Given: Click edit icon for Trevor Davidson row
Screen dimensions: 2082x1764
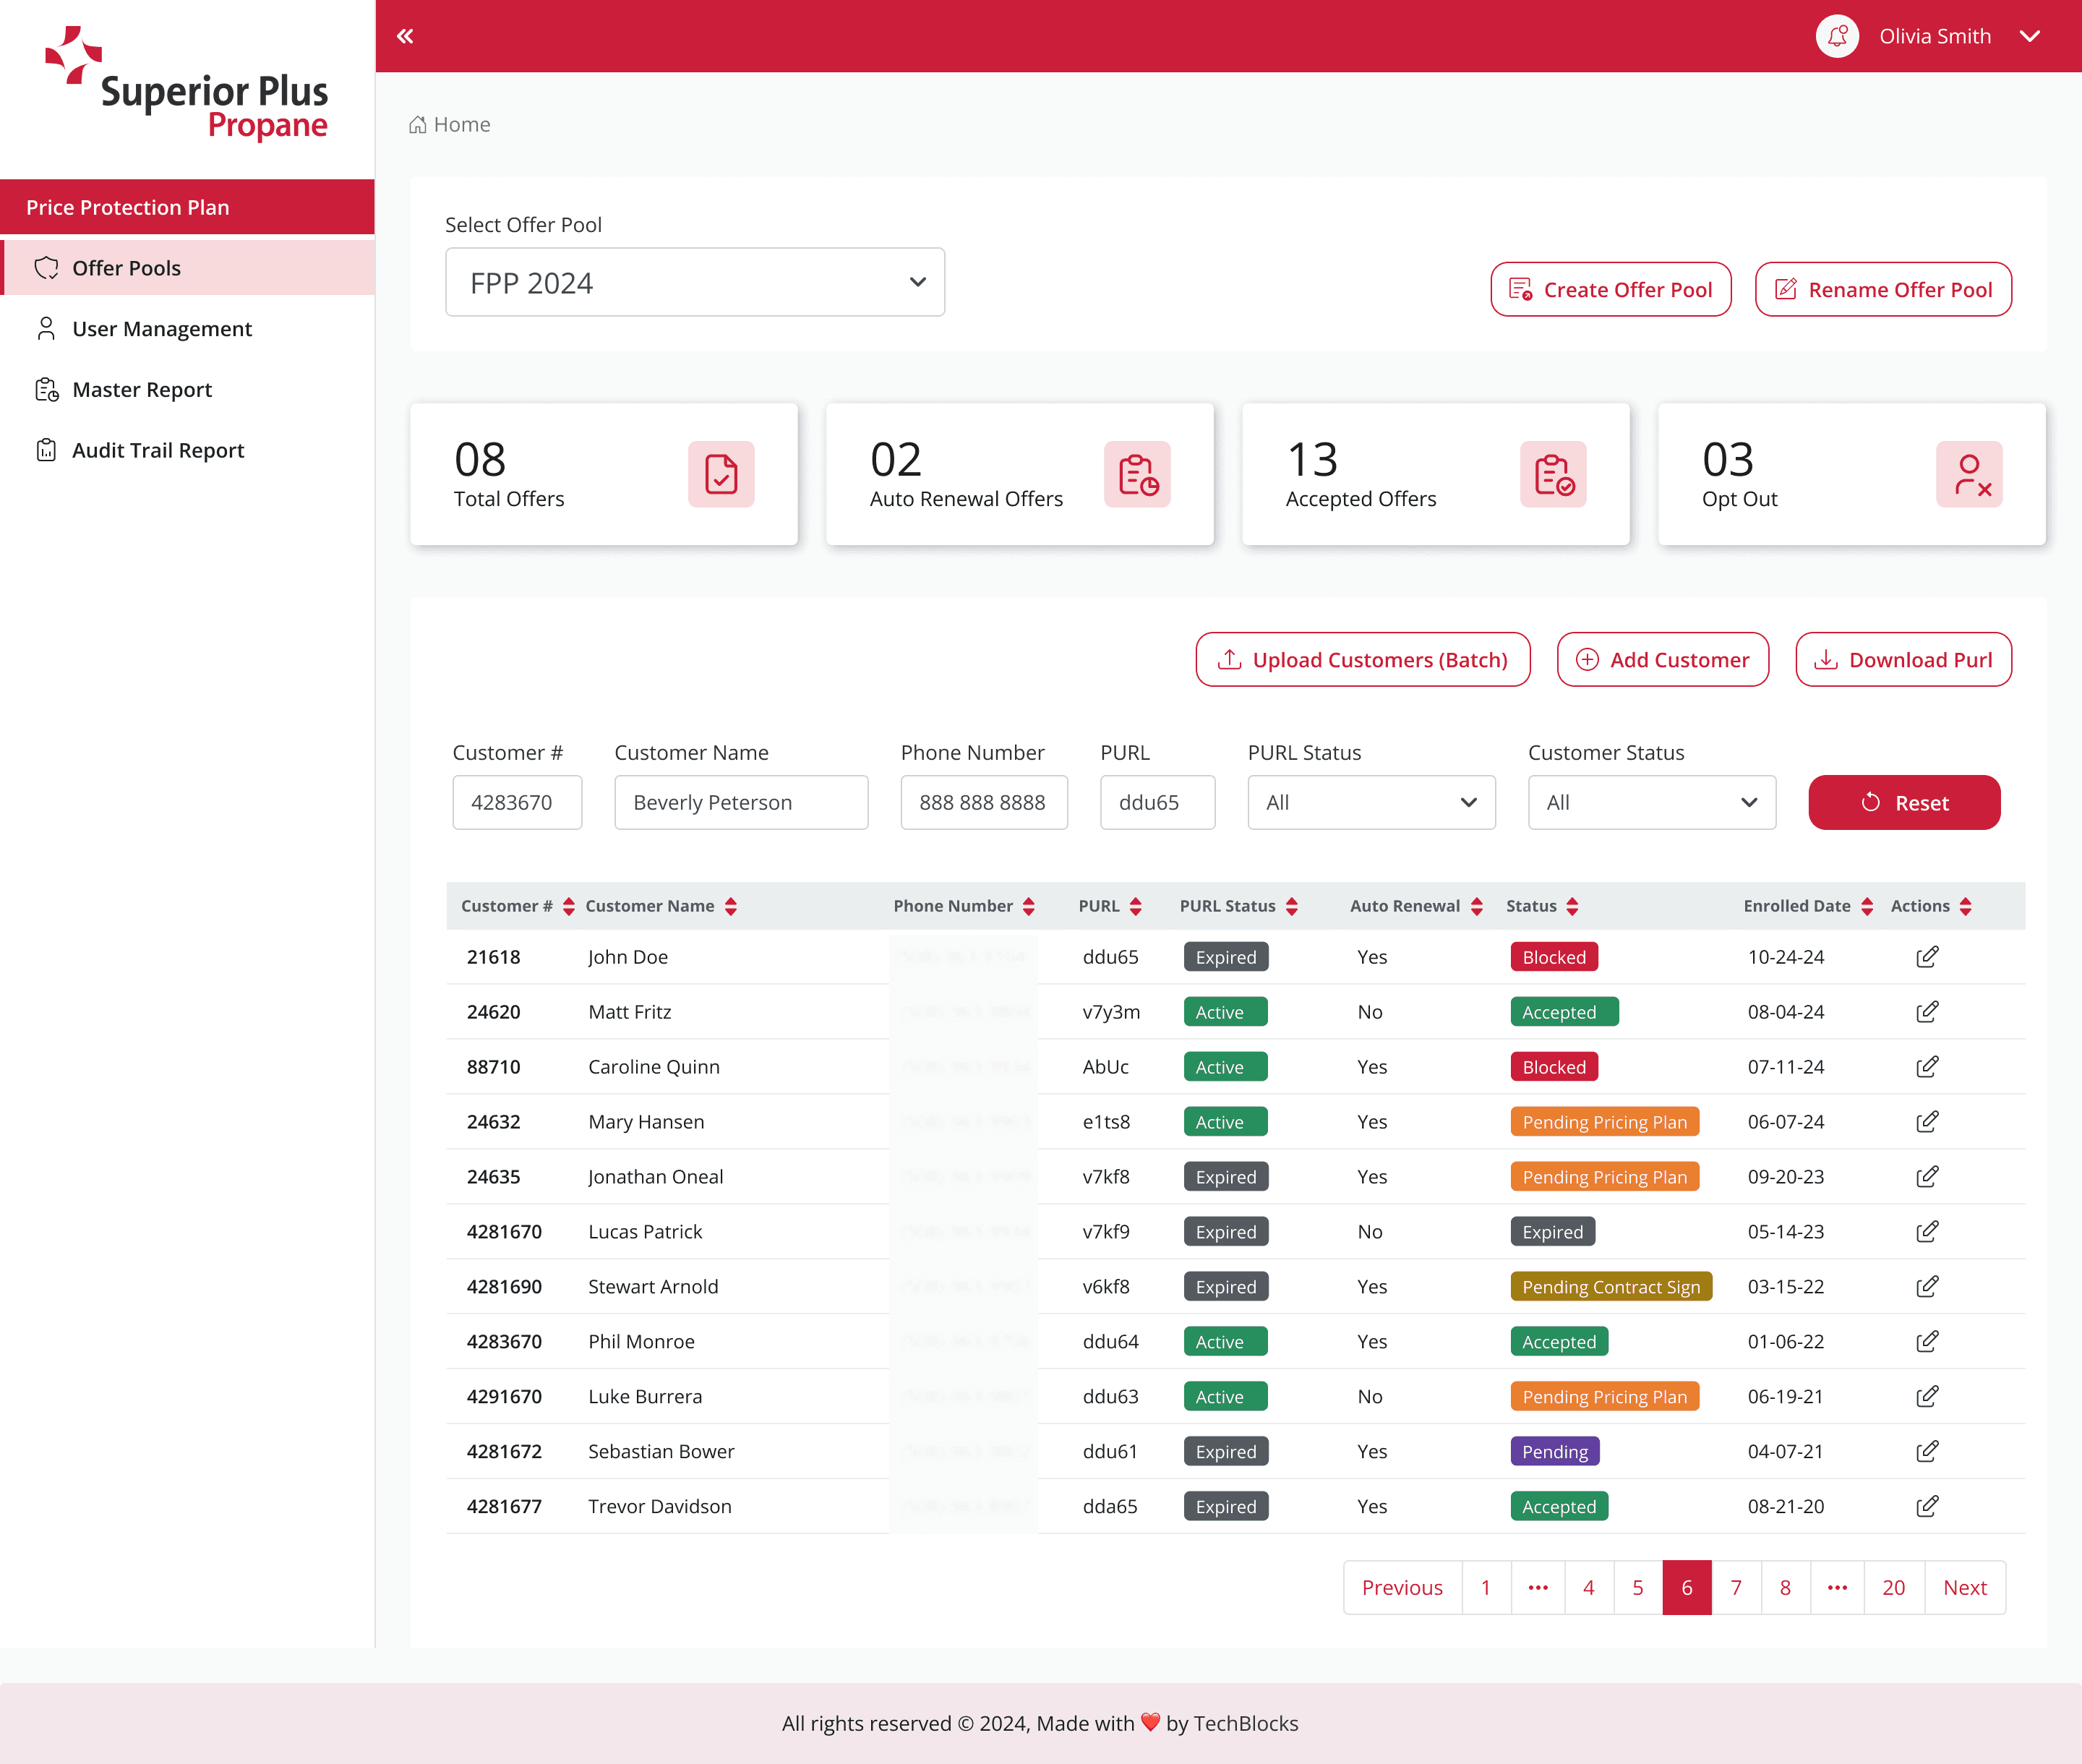Looking at the screenshot, I should 1926,1506.
